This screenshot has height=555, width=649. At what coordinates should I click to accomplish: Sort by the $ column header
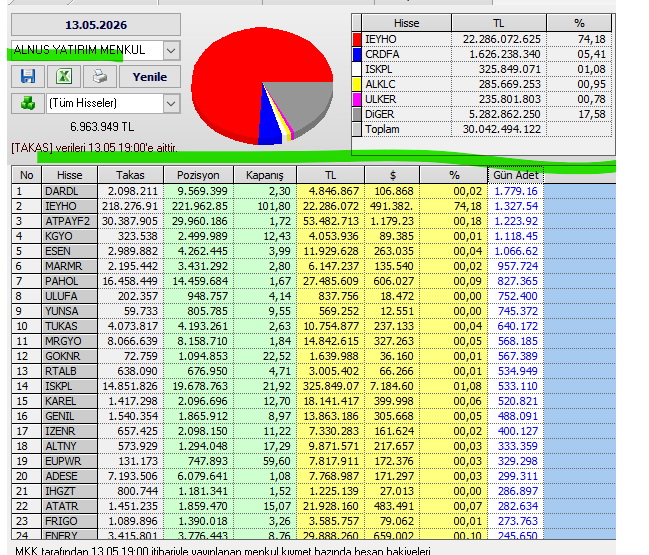(x=392, y=175)
